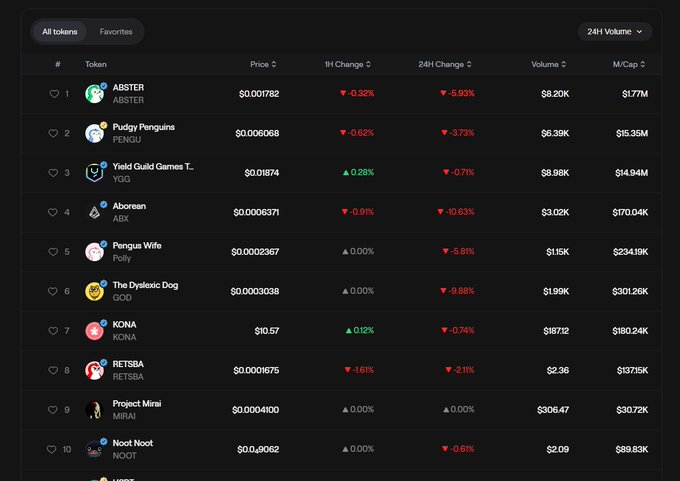Open the Pengus Wife token link
This screenshot has height=481, width=680.
[137, 245]
